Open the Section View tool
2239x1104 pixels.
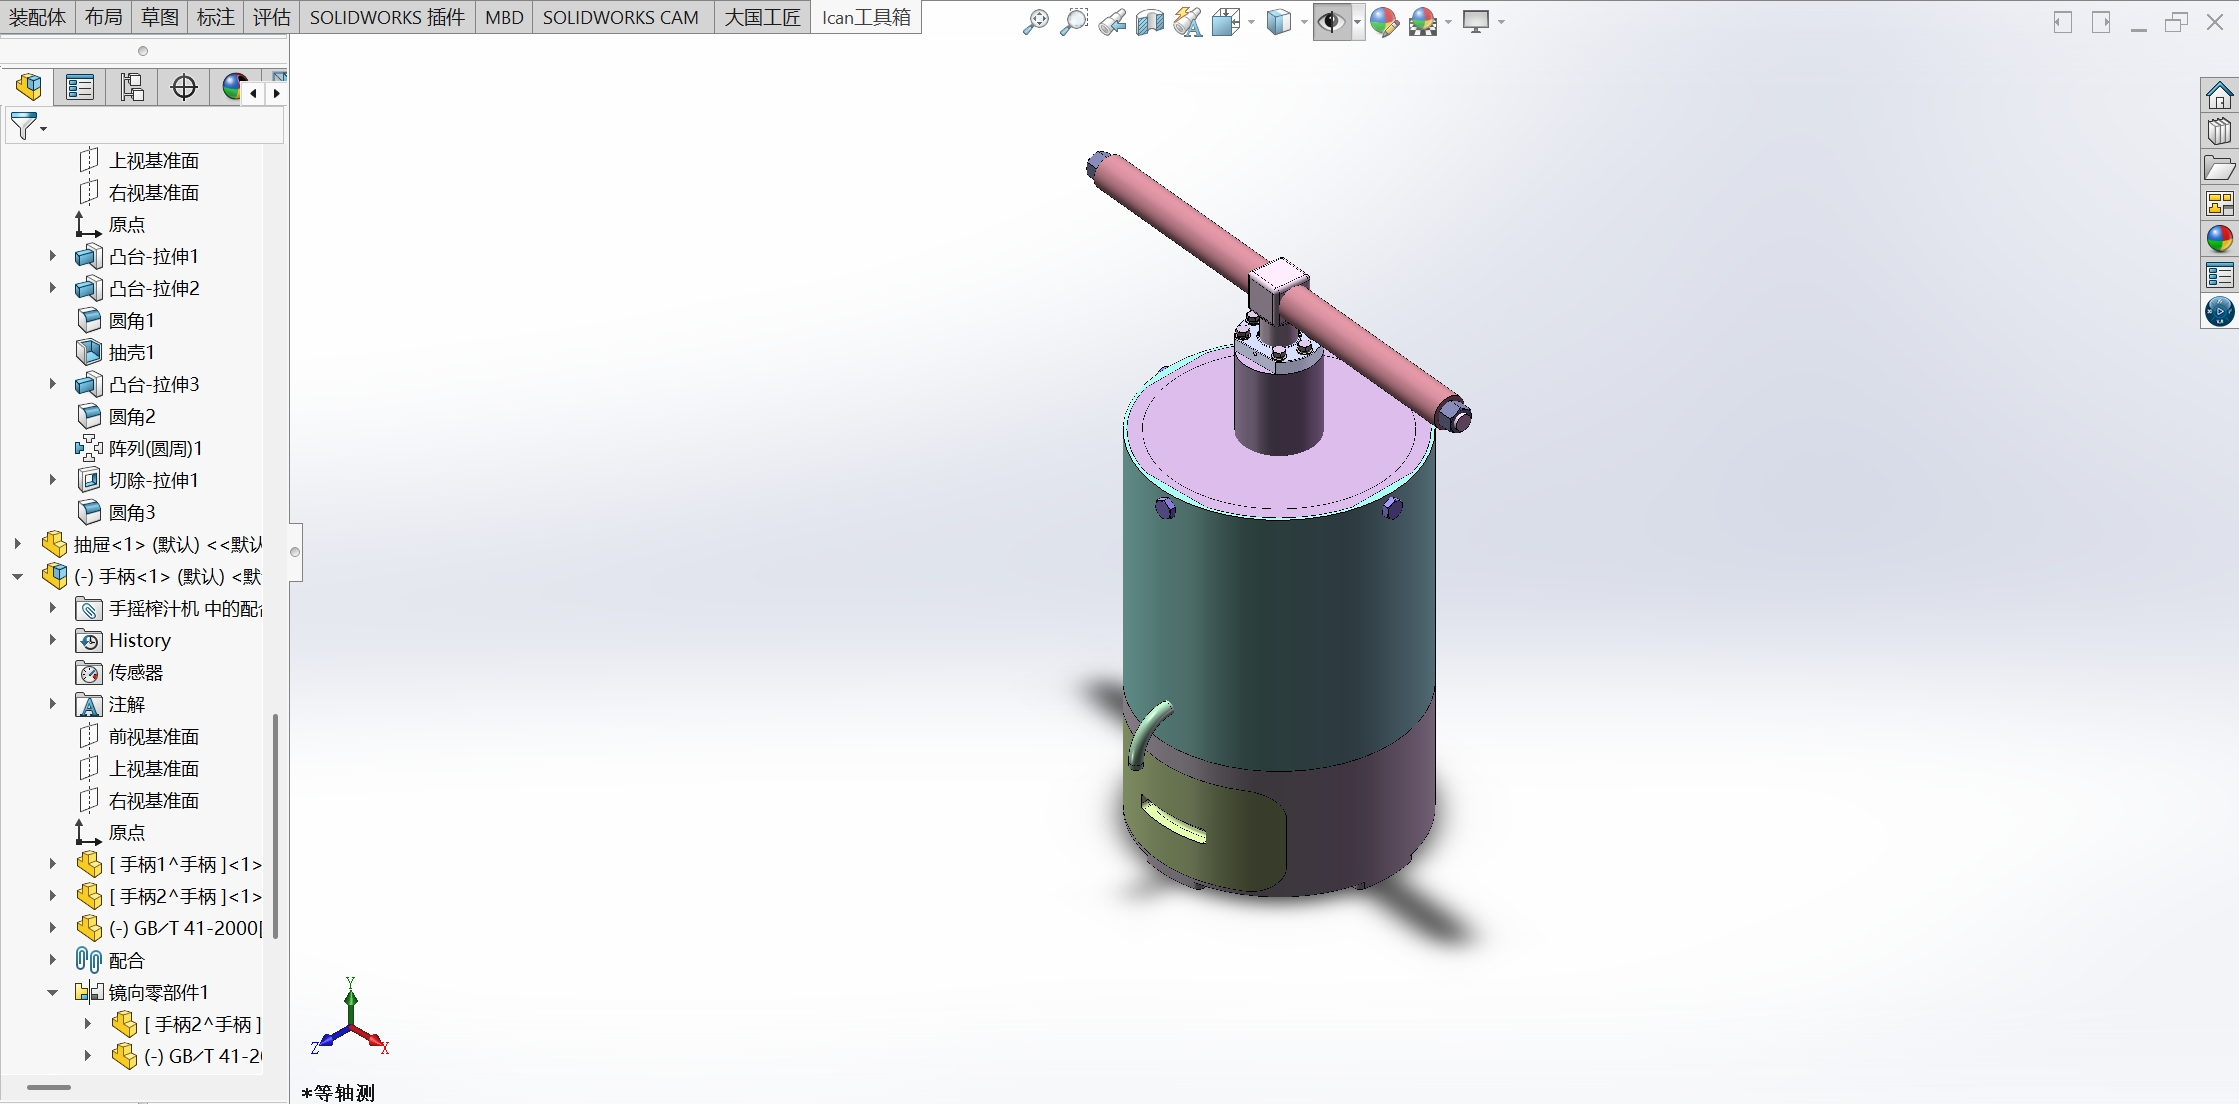[1149, 22]
